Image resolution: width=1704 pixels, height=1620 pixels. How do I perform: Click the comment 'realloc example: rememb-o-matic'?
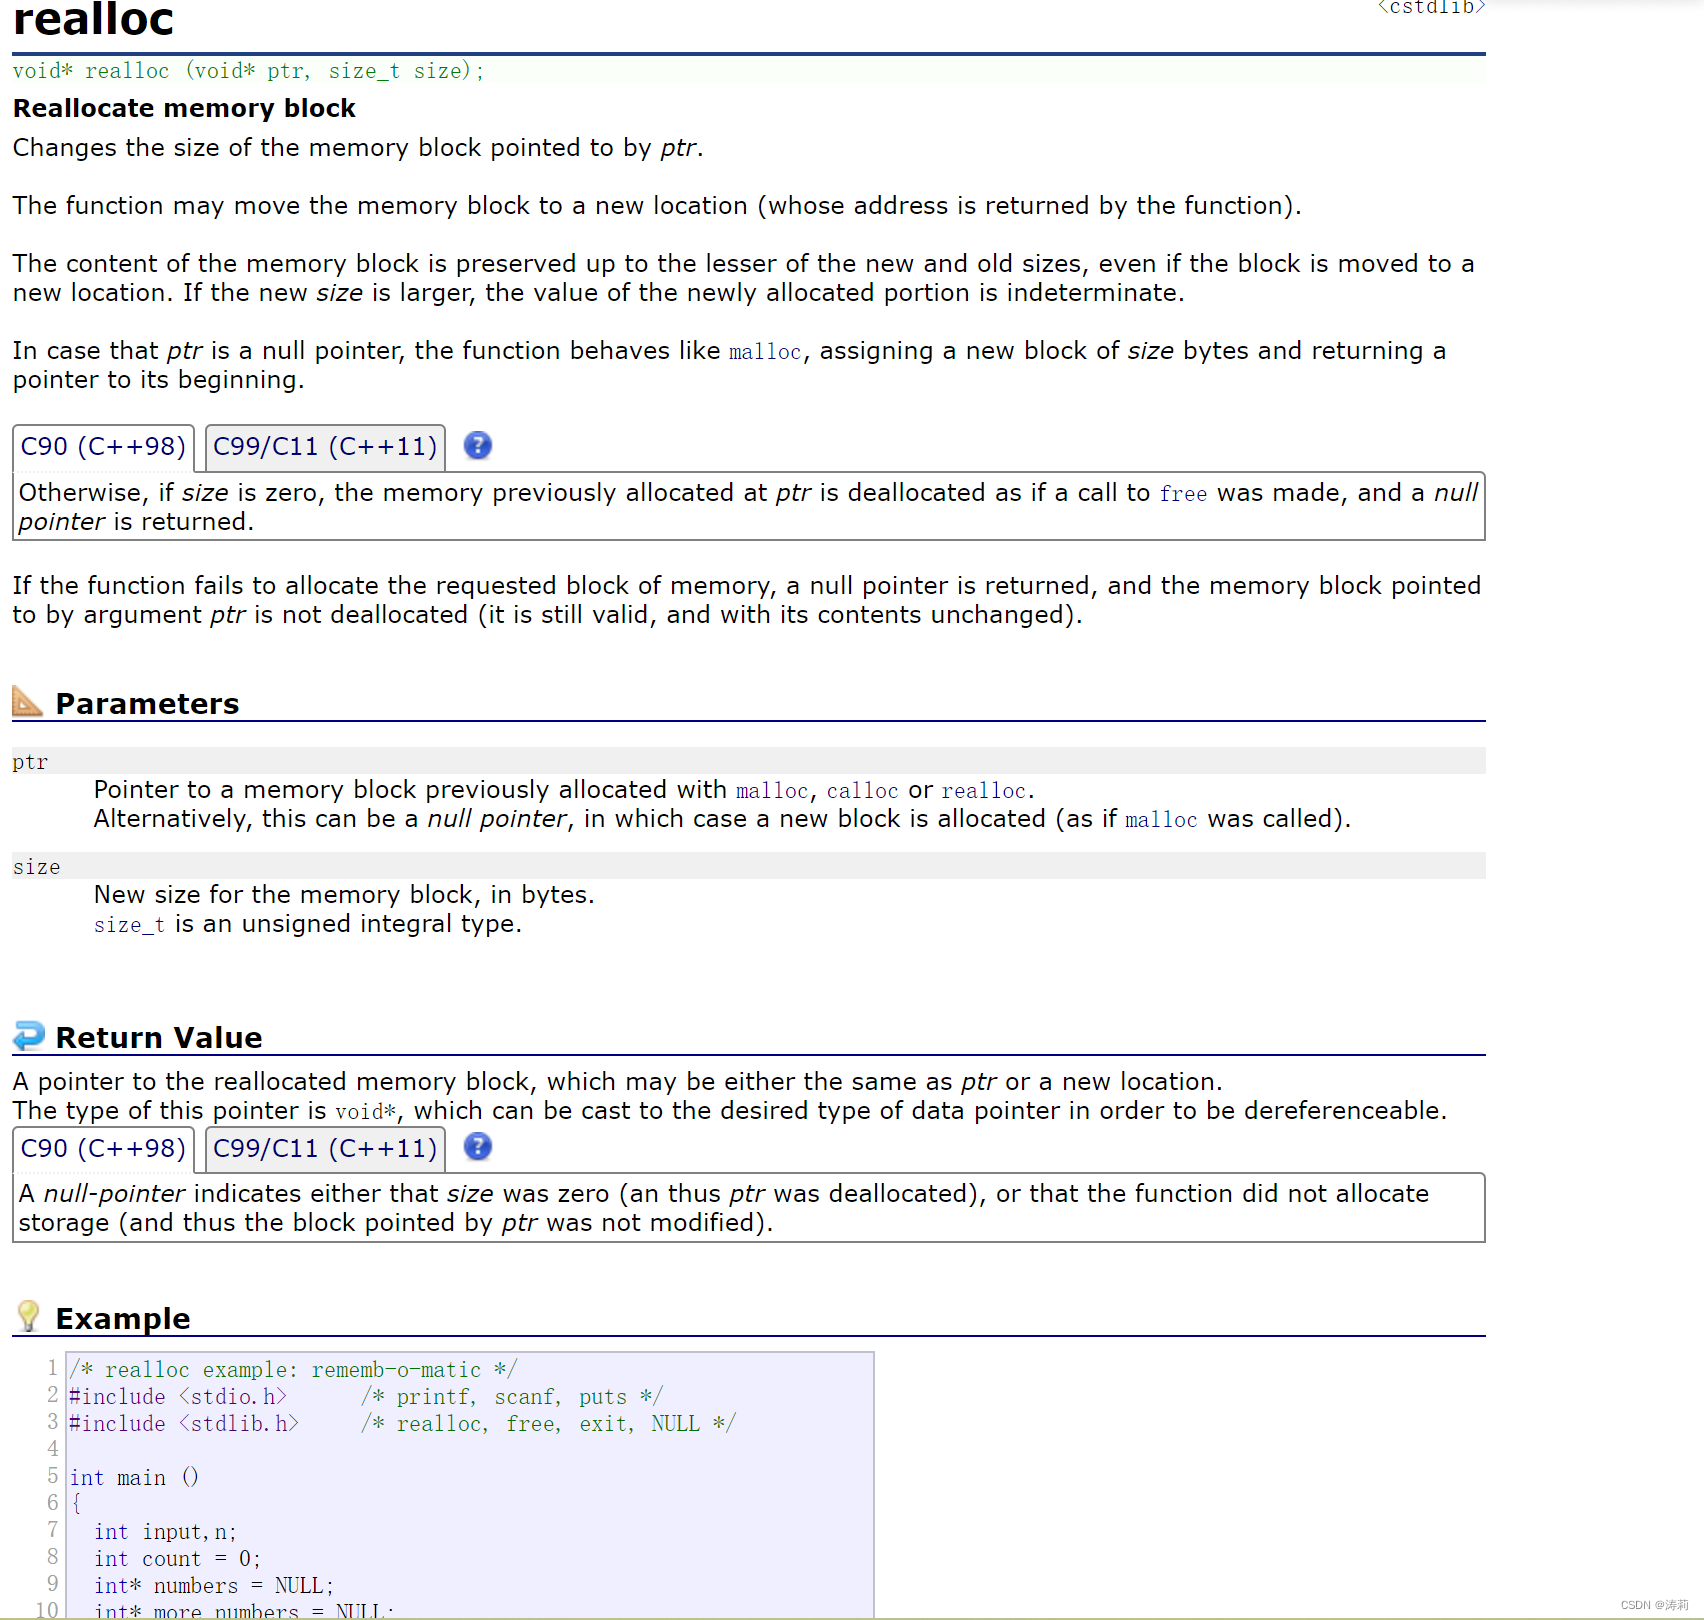[x=293, y=1370]
